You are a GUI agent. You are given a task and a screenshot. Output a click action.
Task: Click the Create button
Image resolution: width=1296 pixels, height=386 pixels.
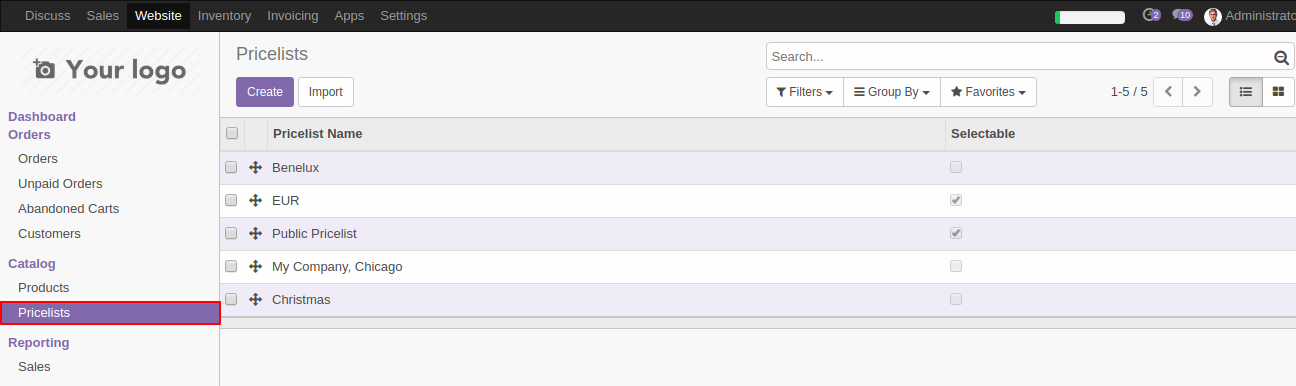coord(265,92)
